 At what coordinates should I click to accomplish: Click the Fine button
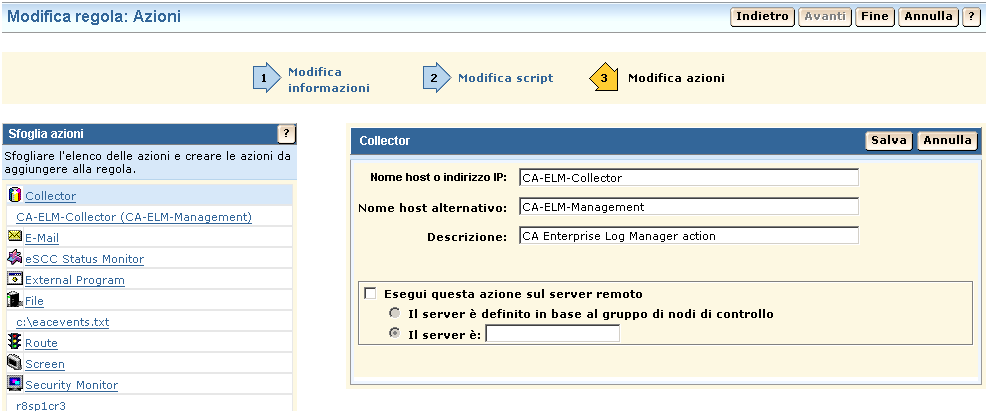click(x=875, y=17)
